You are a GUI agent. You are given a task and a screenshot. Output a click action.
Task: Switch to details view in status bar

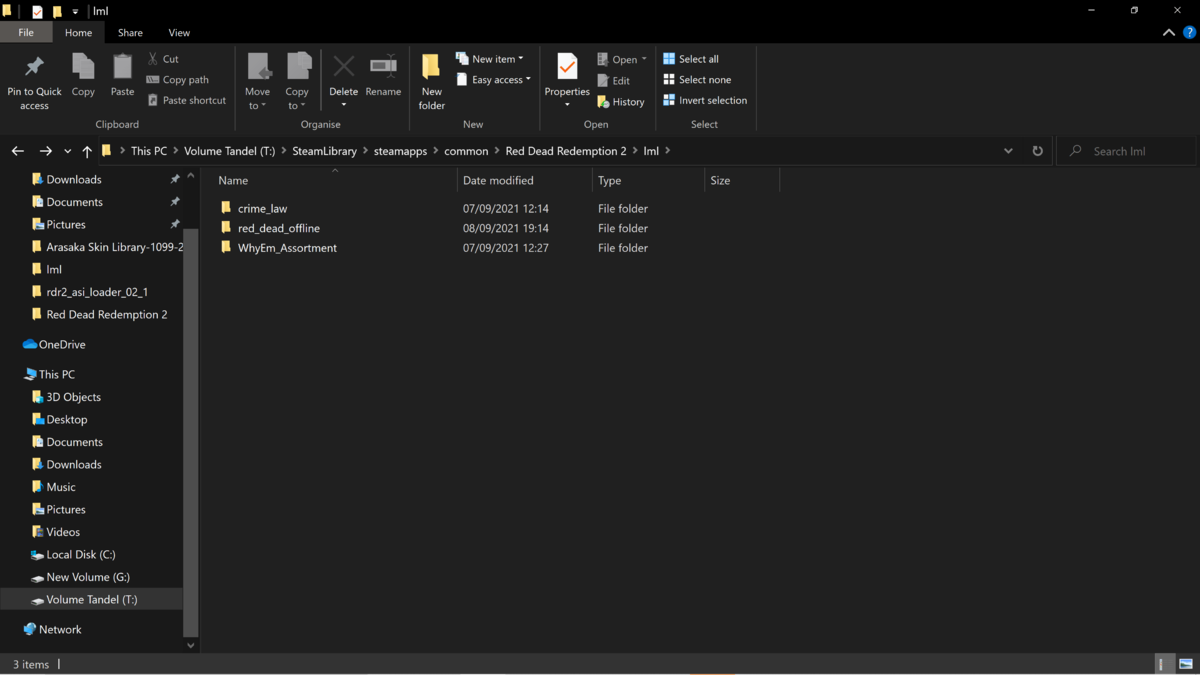click(x=1161, y=664)
